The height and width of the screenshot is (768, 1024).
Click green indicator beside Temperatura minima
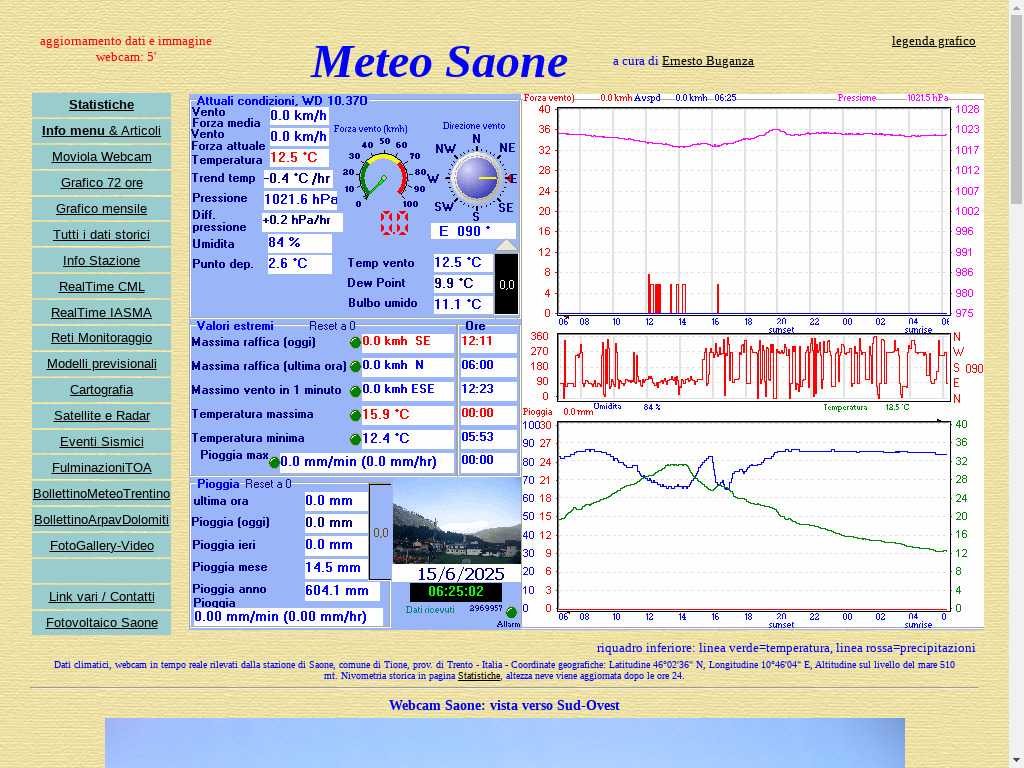tap(355, 439)
